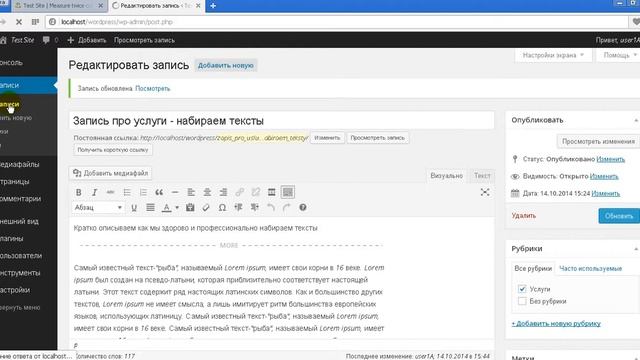
Task: Apply the current text color
Action: pyautogui.click(x=167, y=208)
